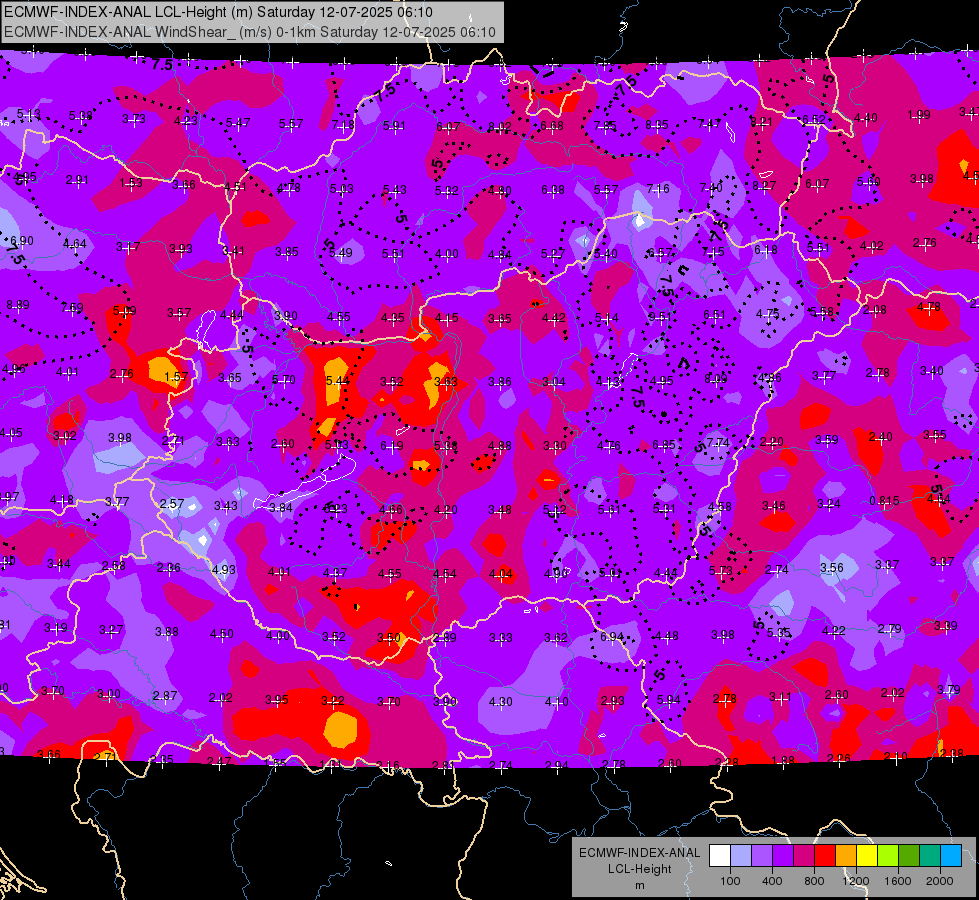979x900 pixels.
Task: Click the map value 7.85
Action: pos(605,126)
